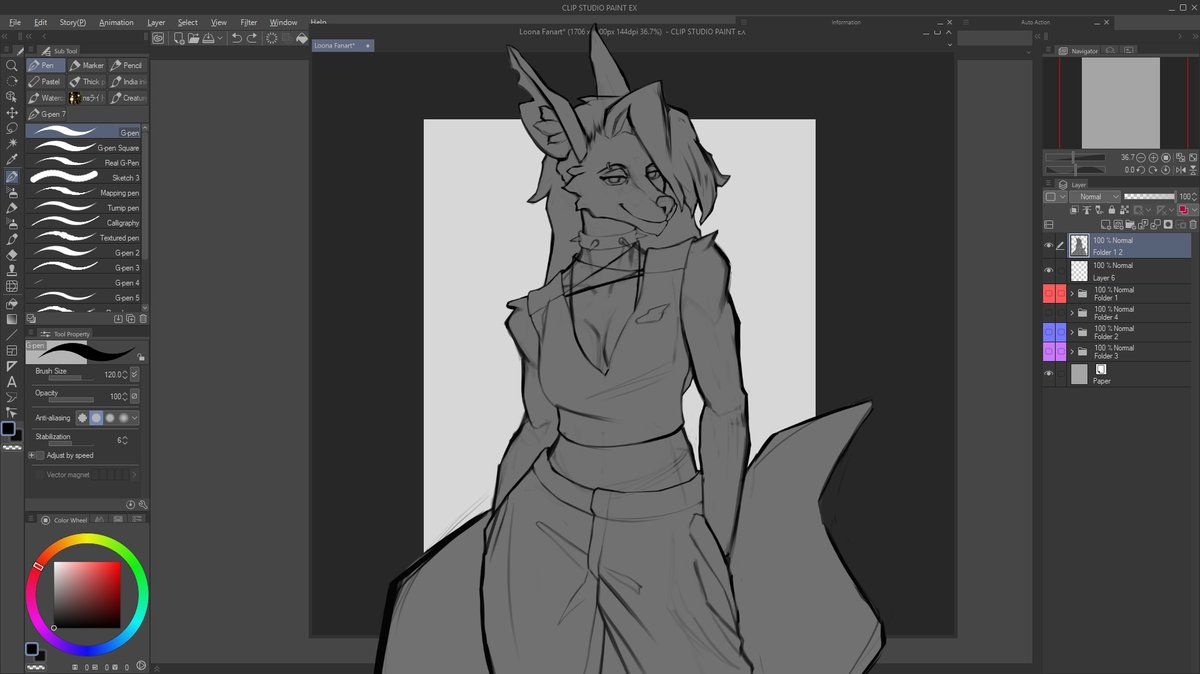Switch to Loona Fanart document tab
Screen dimensions: 1200x674
(x=343, y=45)
